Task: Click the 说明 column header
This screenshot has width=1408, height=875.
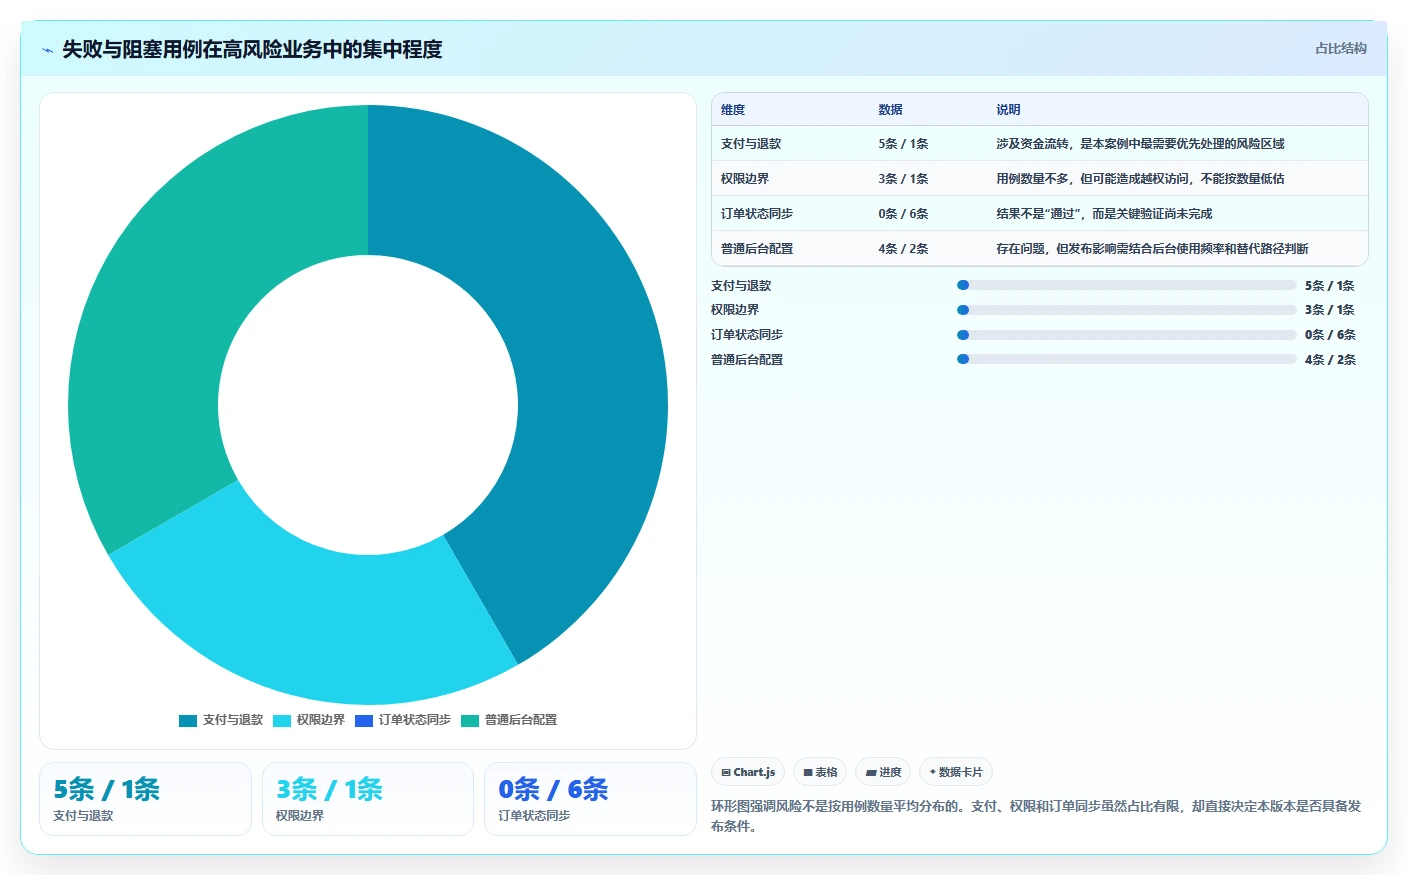Action: 1008,110
